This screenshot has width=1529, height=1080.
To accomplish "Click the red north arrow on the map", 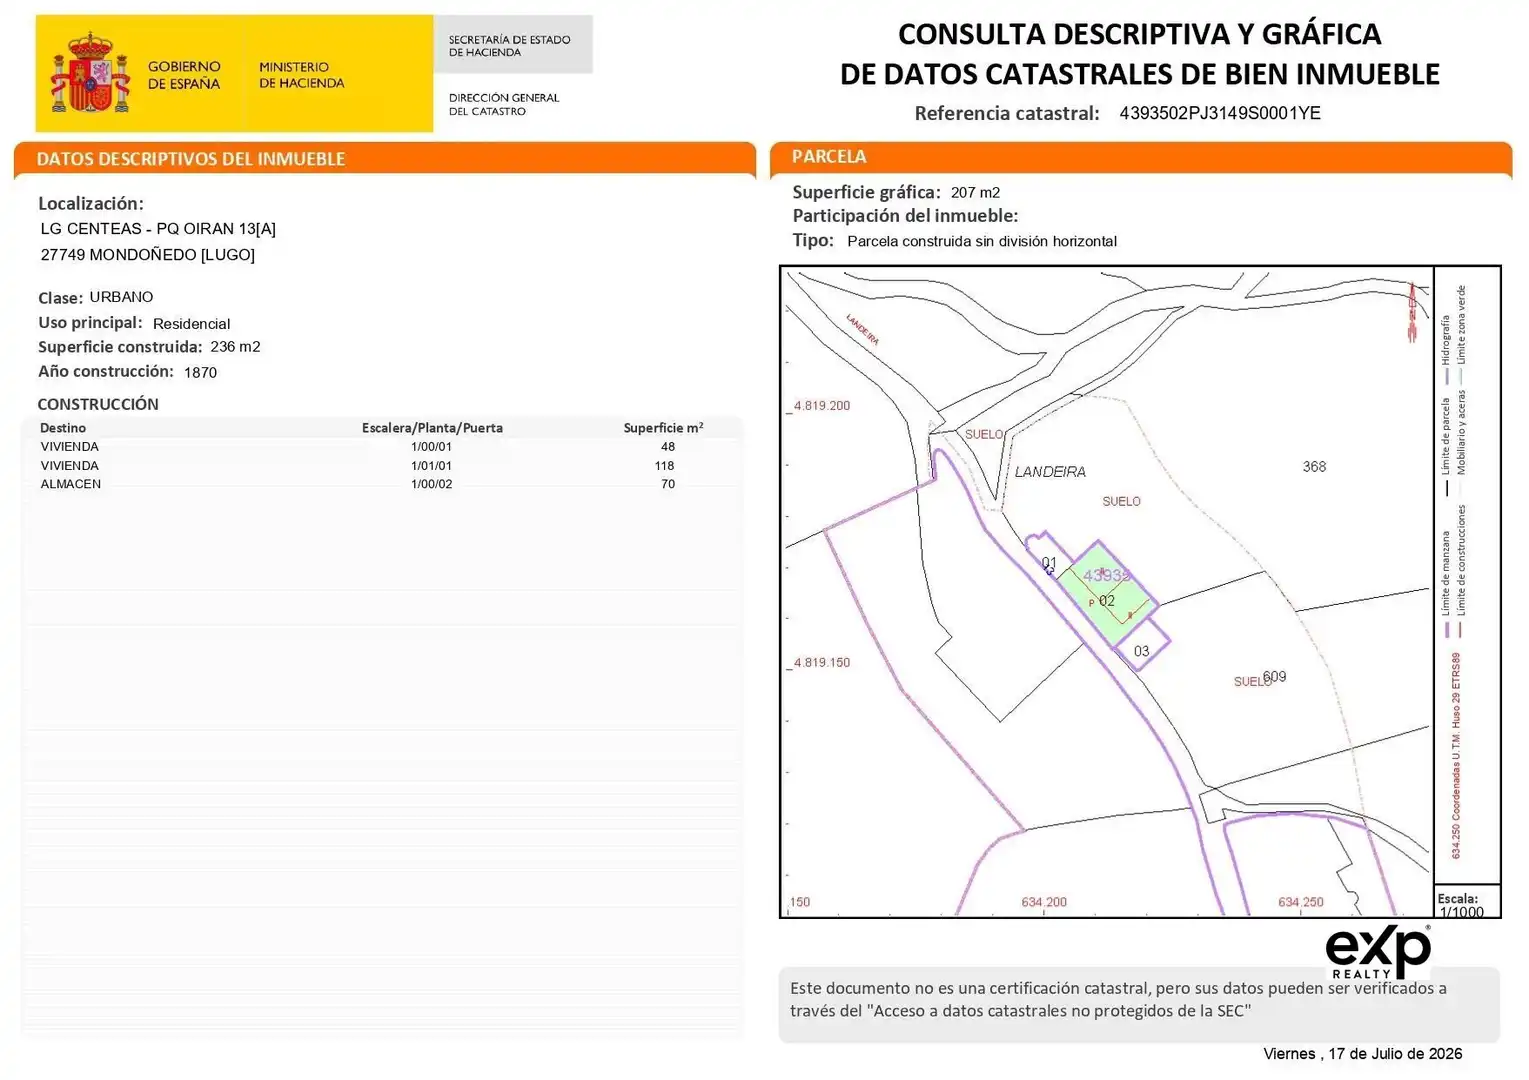I will pos(1412,312).
